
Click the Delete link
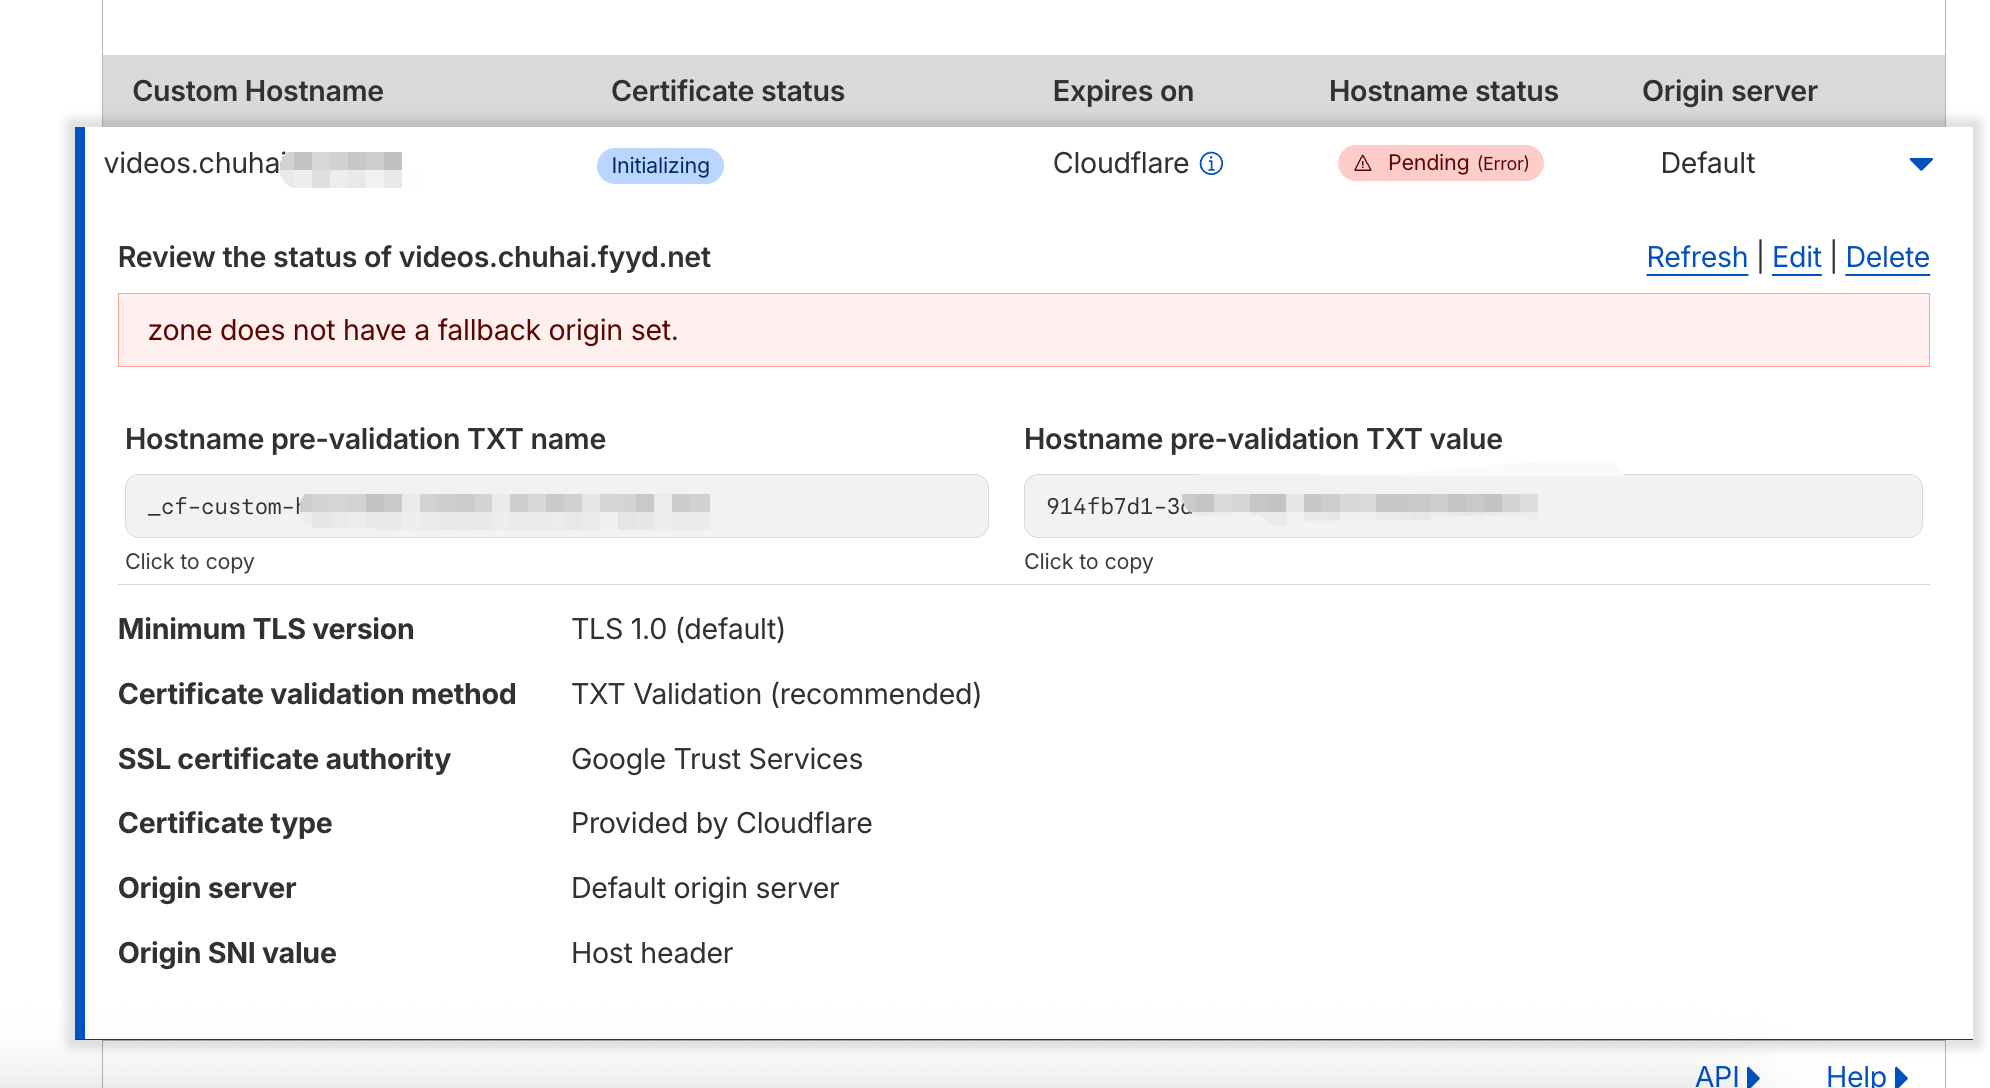1887,257
